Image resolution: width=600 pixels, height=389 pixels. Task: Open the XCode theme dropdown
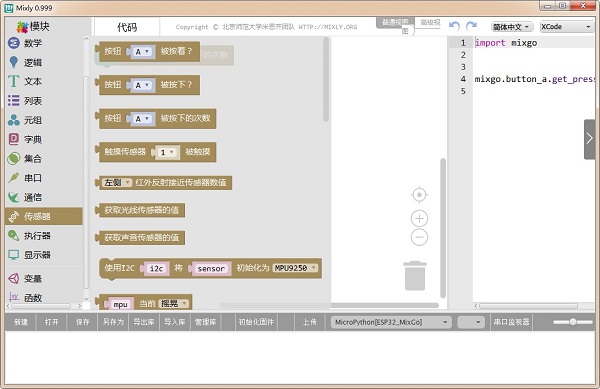click(x=566, y=27)
